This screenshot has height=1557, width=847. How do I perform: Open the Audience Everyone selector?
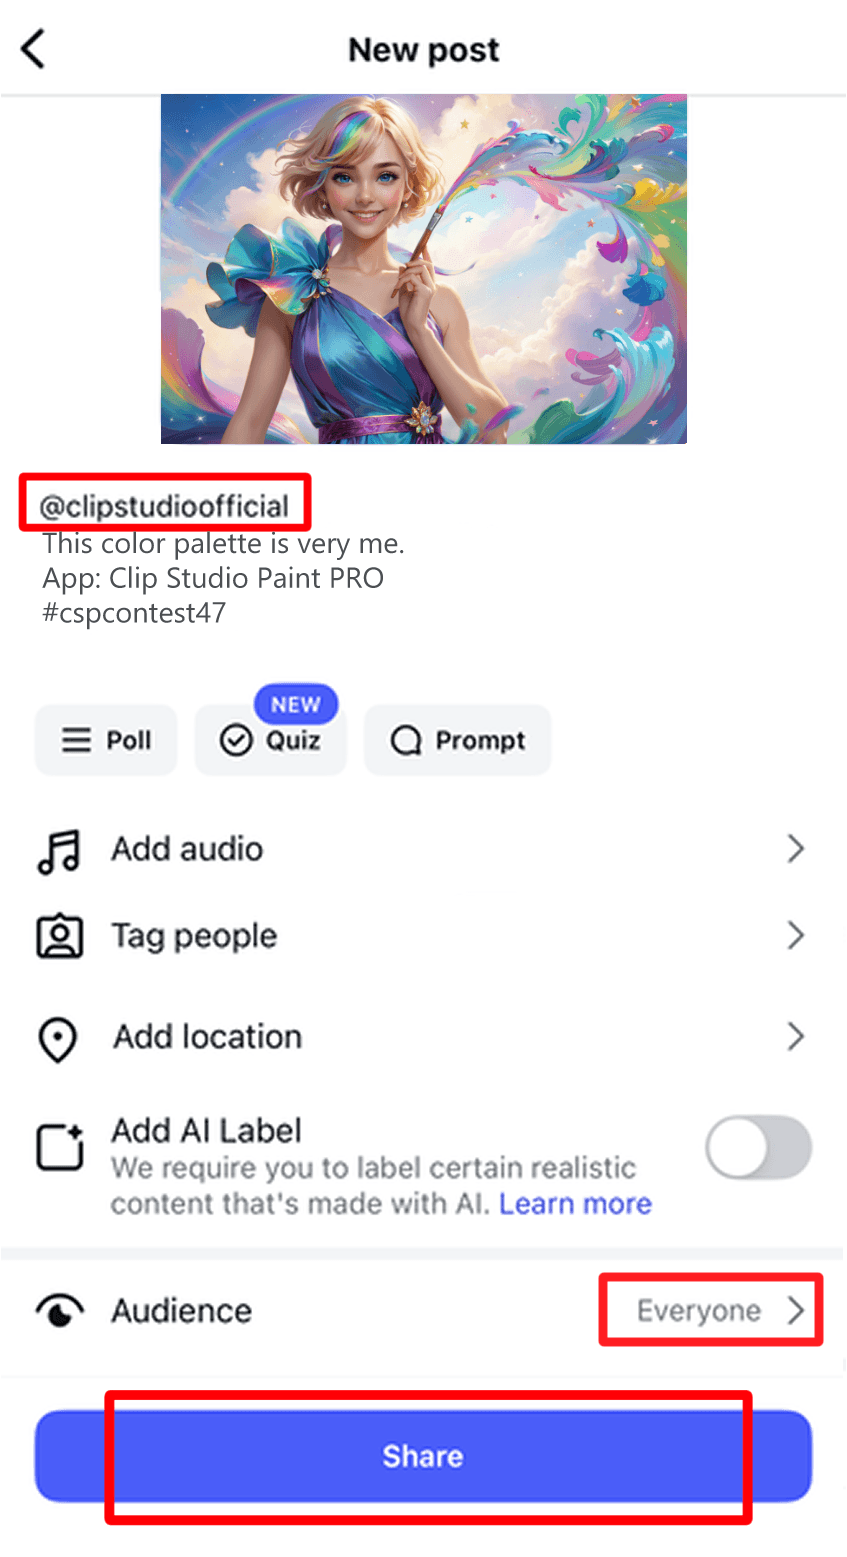coord(710,1310)
